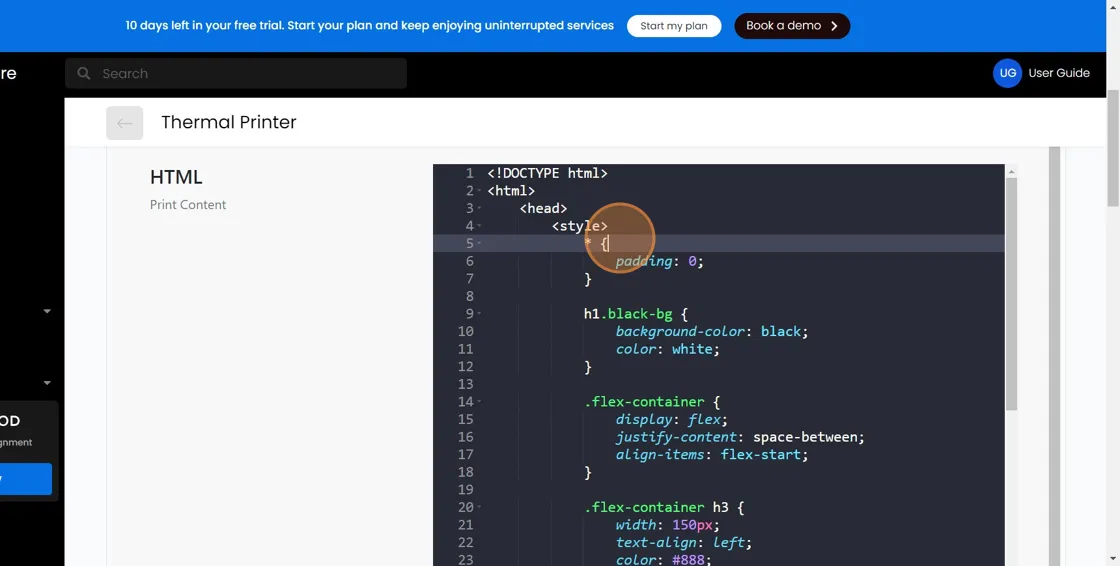Image resolution: width=1120 pixels, height=566 pixels.
Task: Click the blue button in sidebar card
Action: 26,479
